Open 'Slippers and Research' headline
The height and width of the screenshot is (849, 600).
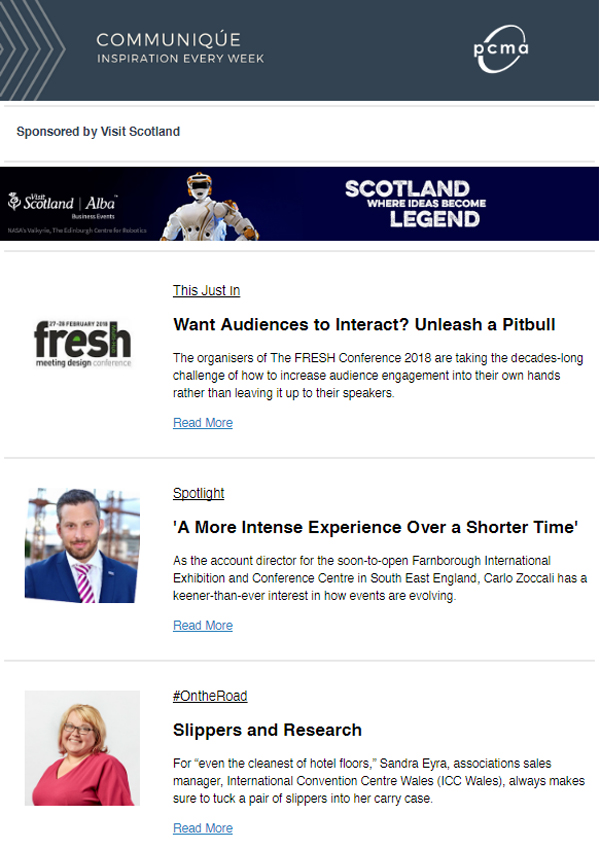pos(267,730)
